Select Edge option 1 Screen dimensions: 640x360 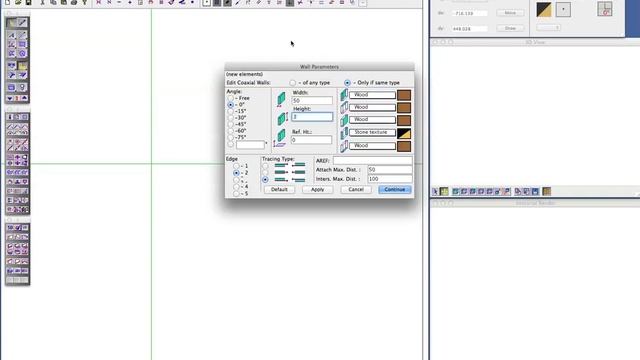tap(236, 166)
